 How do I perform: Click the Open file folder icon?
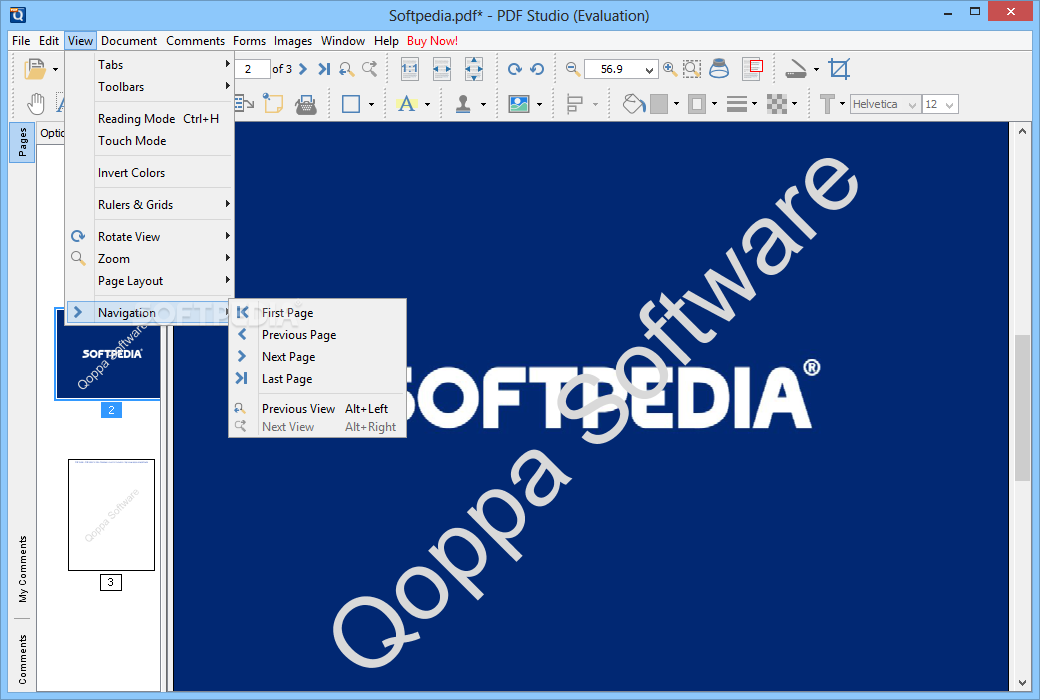pos(34,69)
